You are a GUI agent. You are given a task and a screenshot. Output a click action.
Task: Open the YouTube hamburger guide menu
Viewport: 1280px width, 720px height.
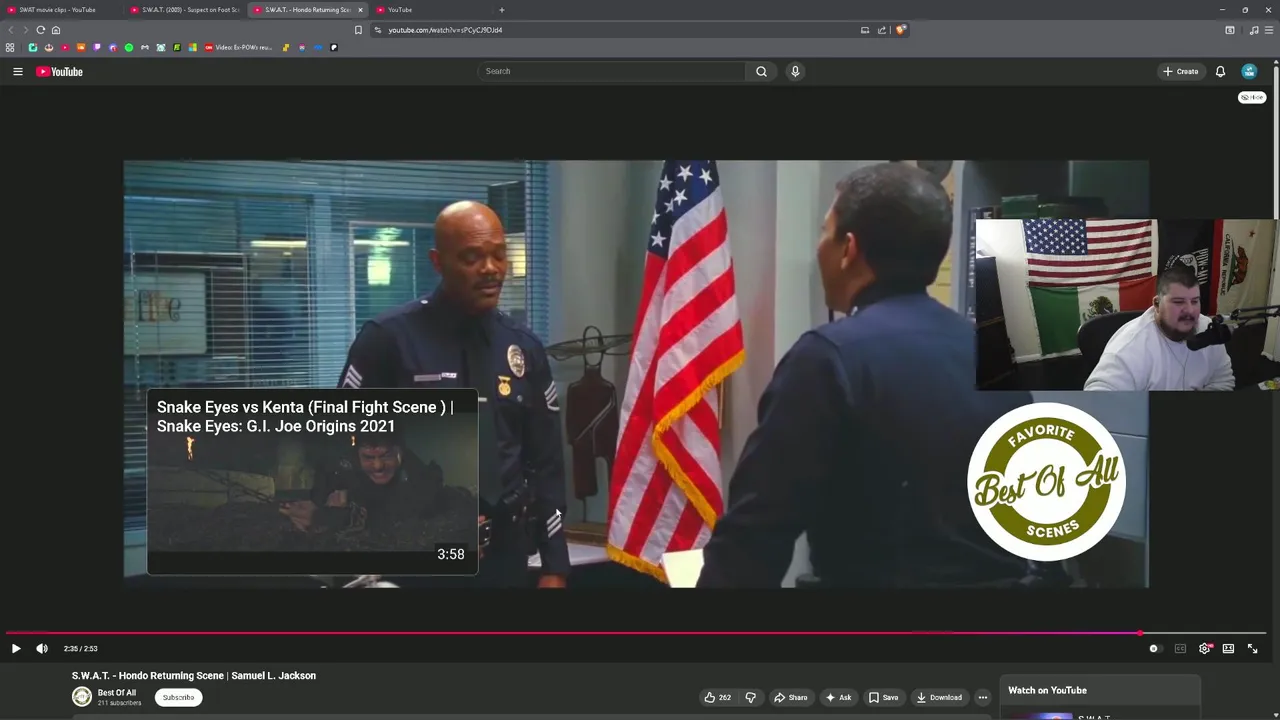click(x=17, y=71)
